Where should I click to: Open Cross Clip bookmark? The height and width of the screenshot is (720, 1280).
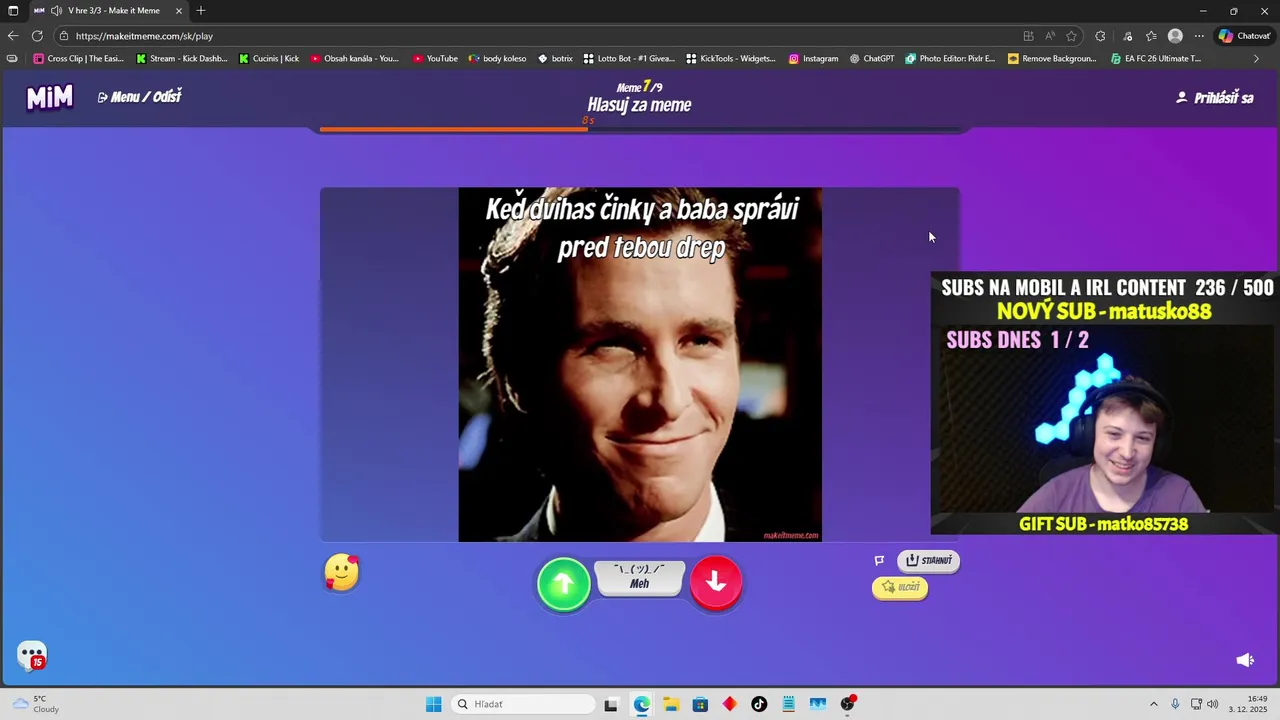pos(79,59)
